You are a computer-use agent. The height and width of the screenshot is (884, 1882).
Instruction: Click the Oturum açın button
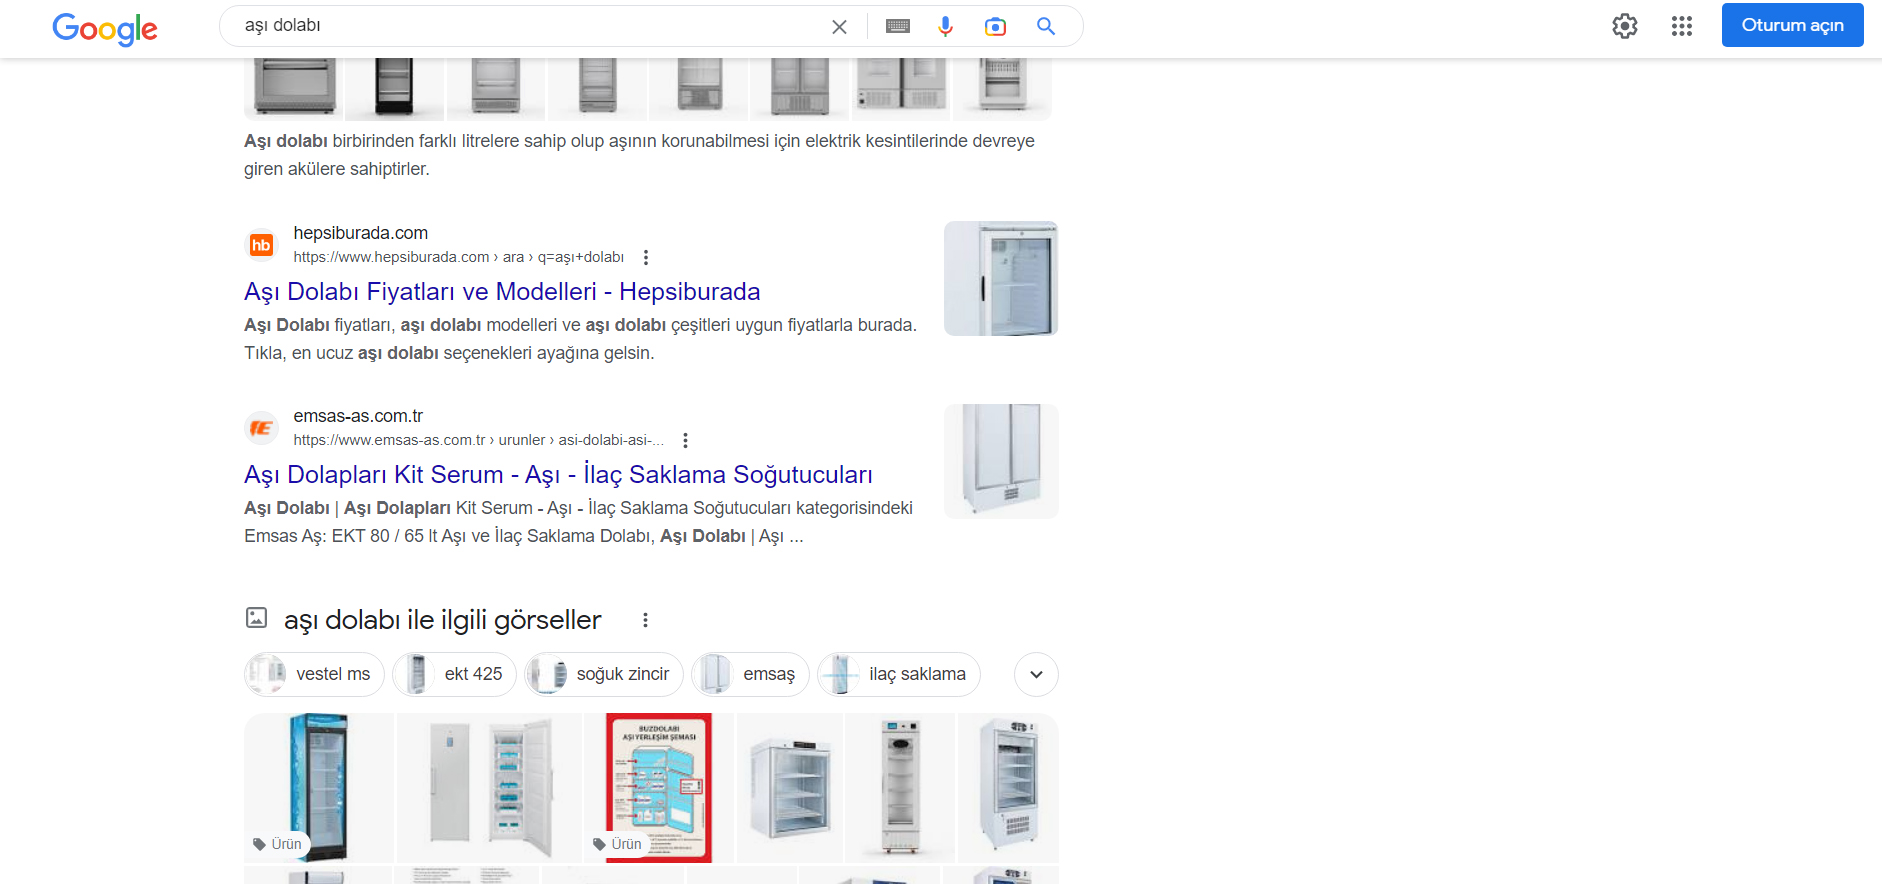click(x=1792, y=25)
